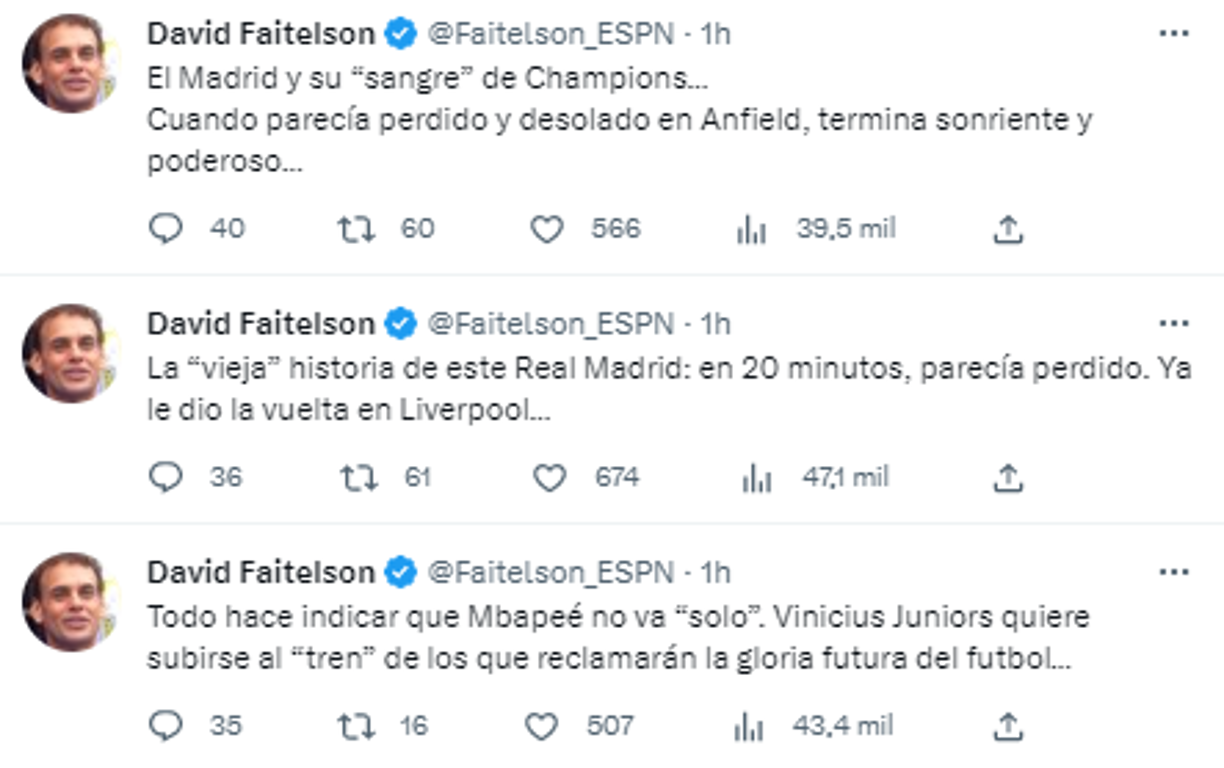Open the 1h timestamp of the second tweet
1224x768 pixels.
click(x=716, y=325)
